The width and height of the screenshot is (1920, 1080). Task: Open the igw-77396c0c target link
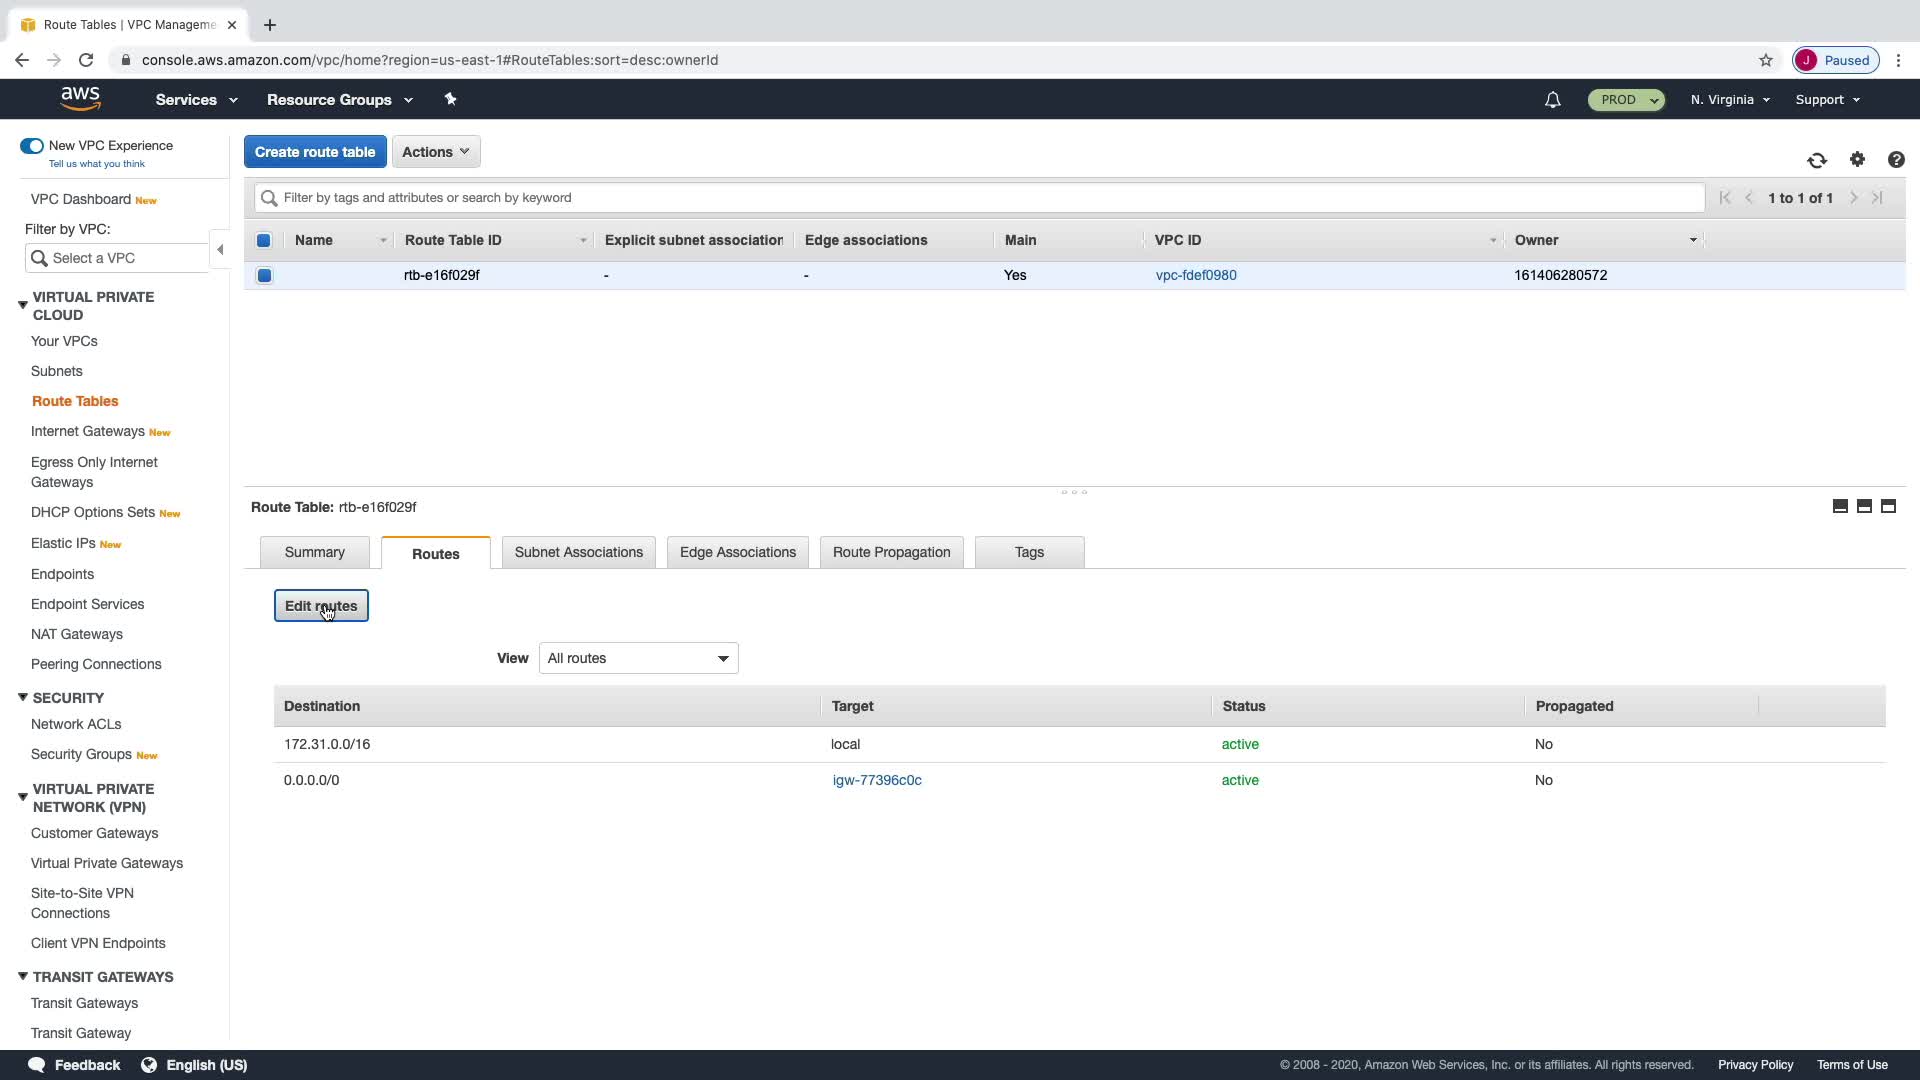[877, 780]
